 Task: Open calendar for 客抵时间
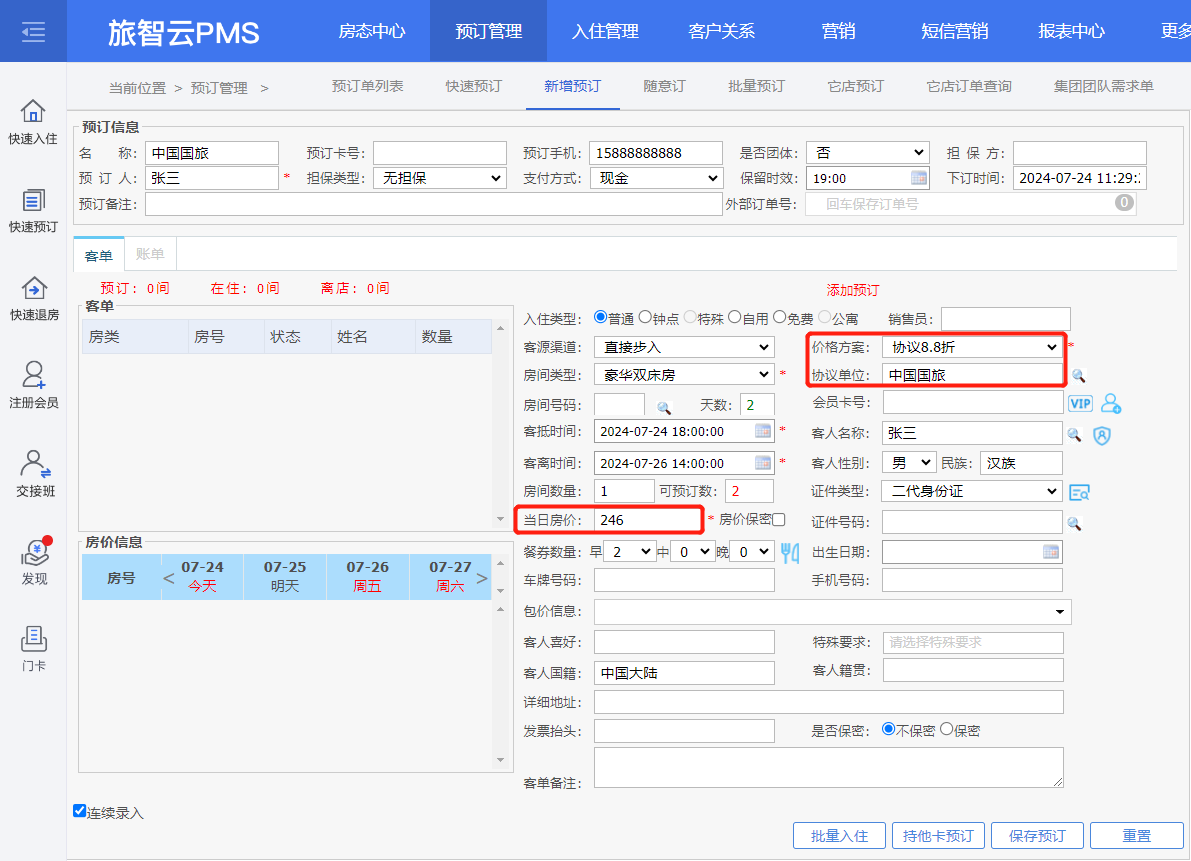pyautogui.click(x=763, y=431)
